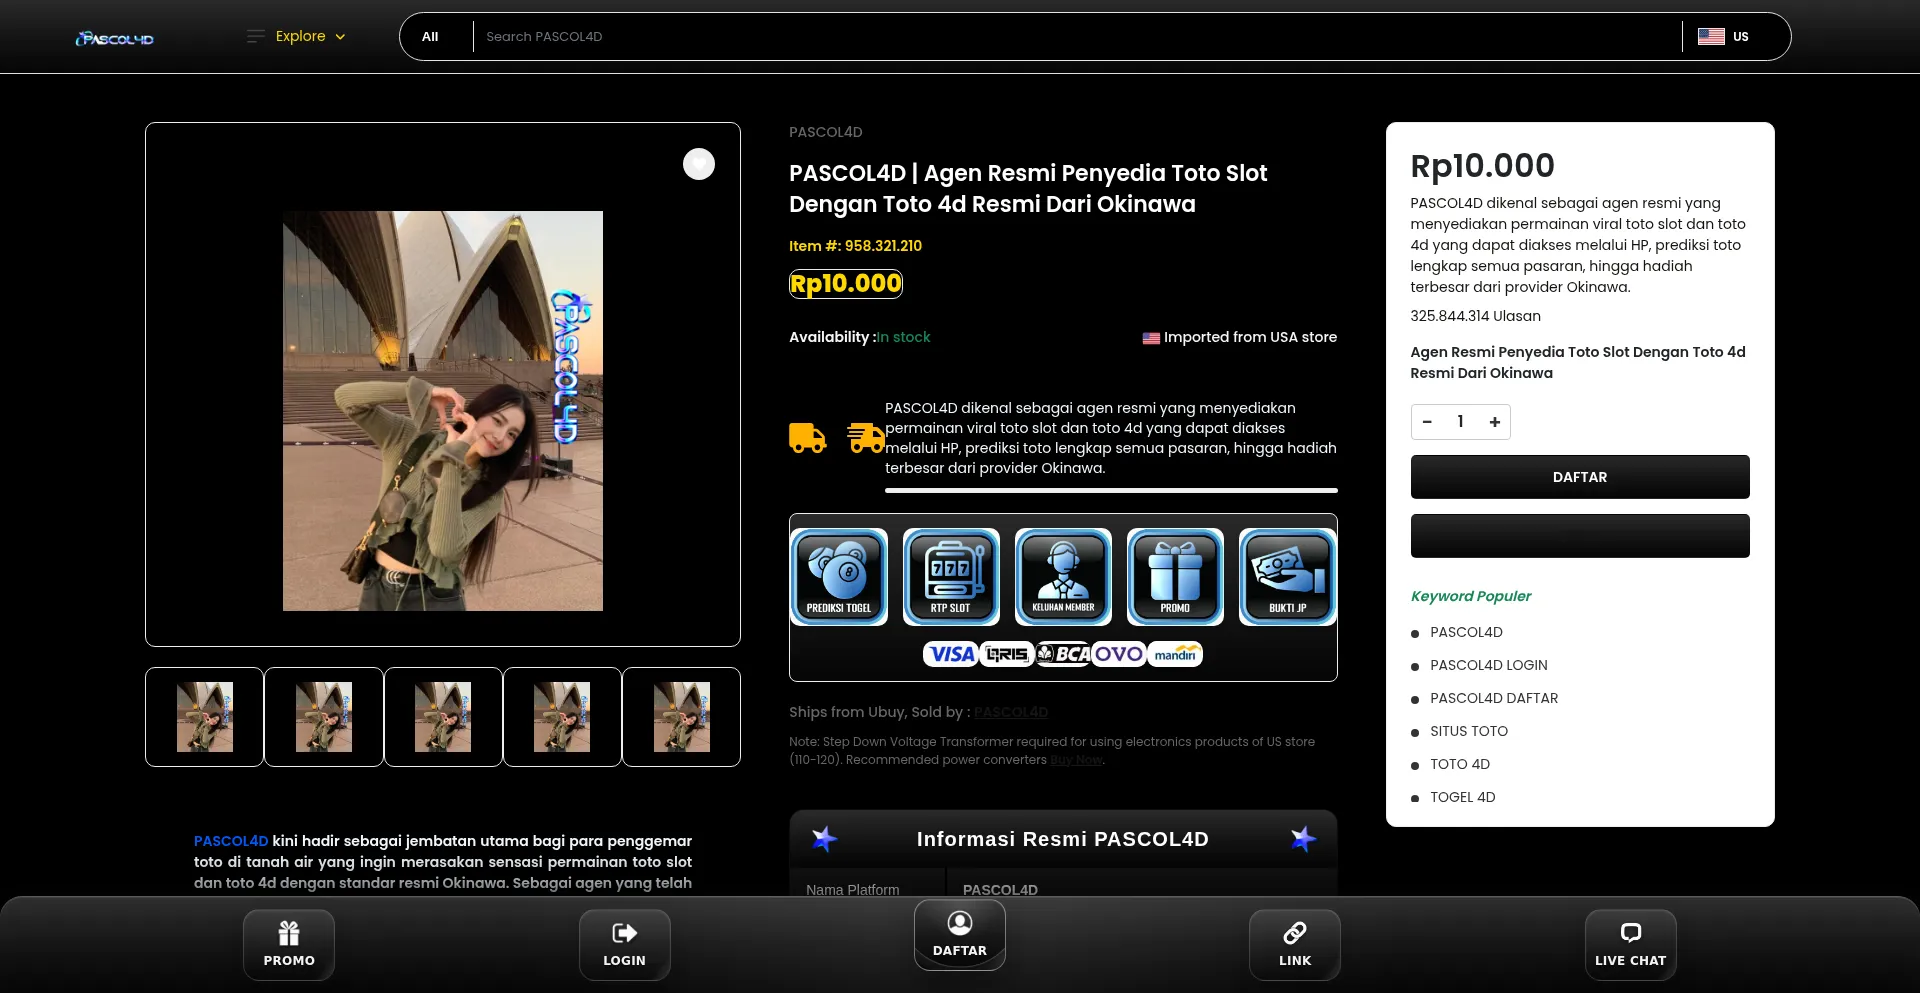Select the PASCOL4D keyword
Image resolution: width=1920 pixels, height=993 pixels.
click(1466, 632)
